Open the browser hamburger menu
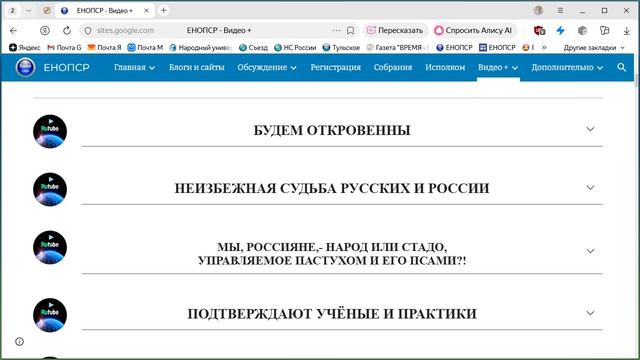 560,11
